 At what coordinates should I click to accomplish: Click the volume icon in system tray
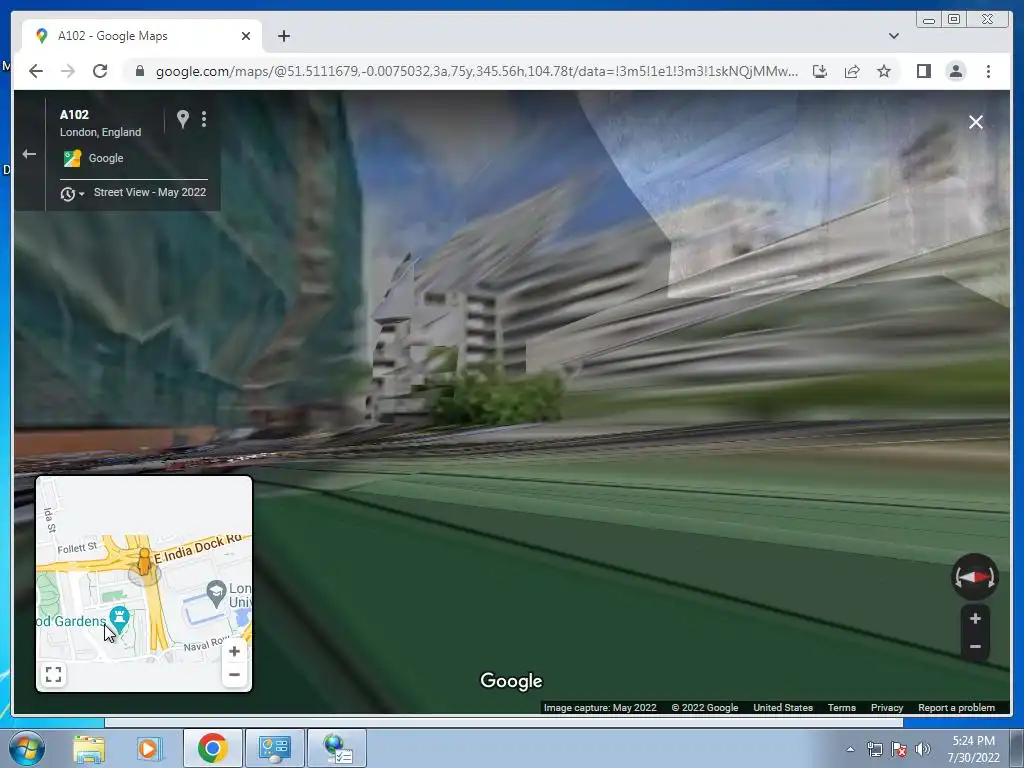(923, 749)
